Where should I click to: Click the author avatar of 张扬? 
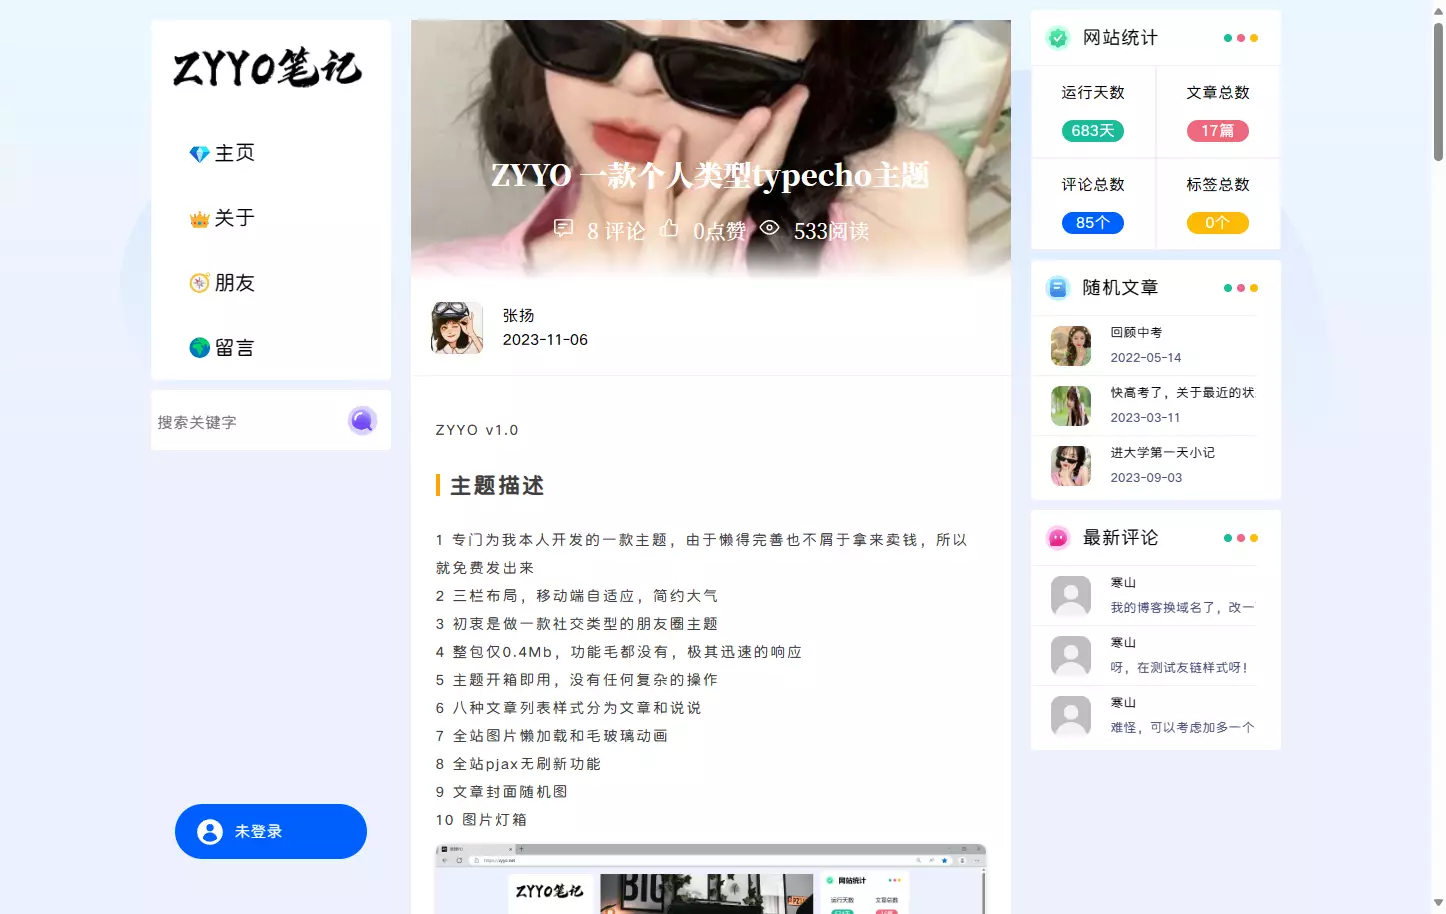457,328
